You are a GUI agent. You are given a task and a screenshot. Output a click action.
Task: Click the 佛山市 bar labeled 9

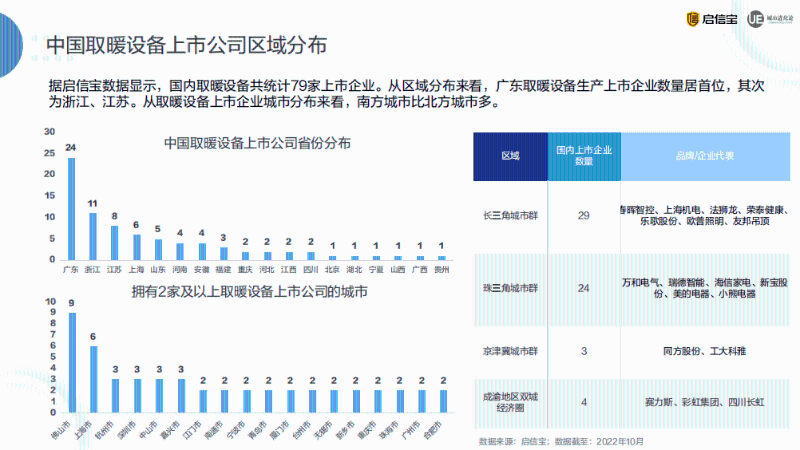click(x=71, y=363)
